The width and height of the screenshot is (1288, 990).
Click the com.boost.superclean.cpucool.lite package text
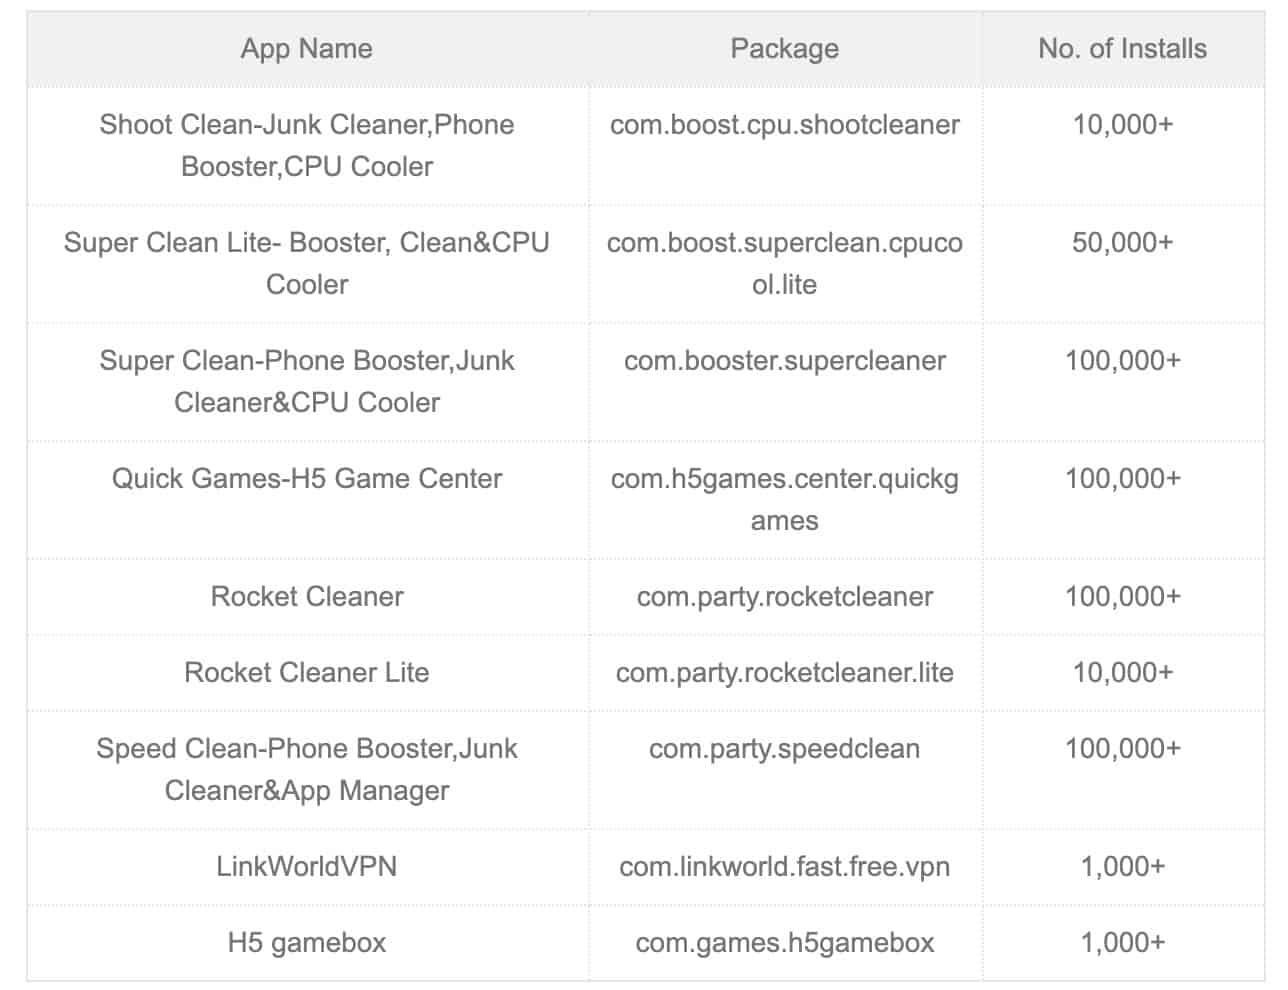point(784,263)
